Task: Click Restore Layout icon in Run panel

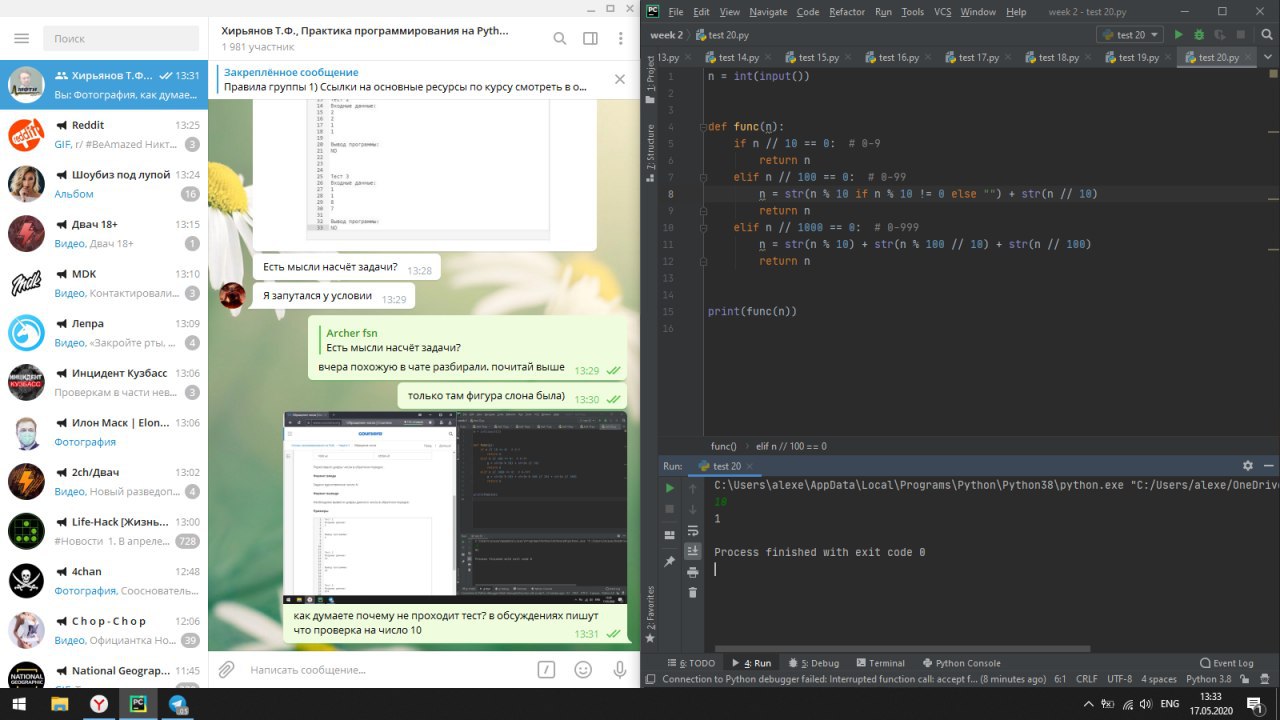Action: pos(670,536)
